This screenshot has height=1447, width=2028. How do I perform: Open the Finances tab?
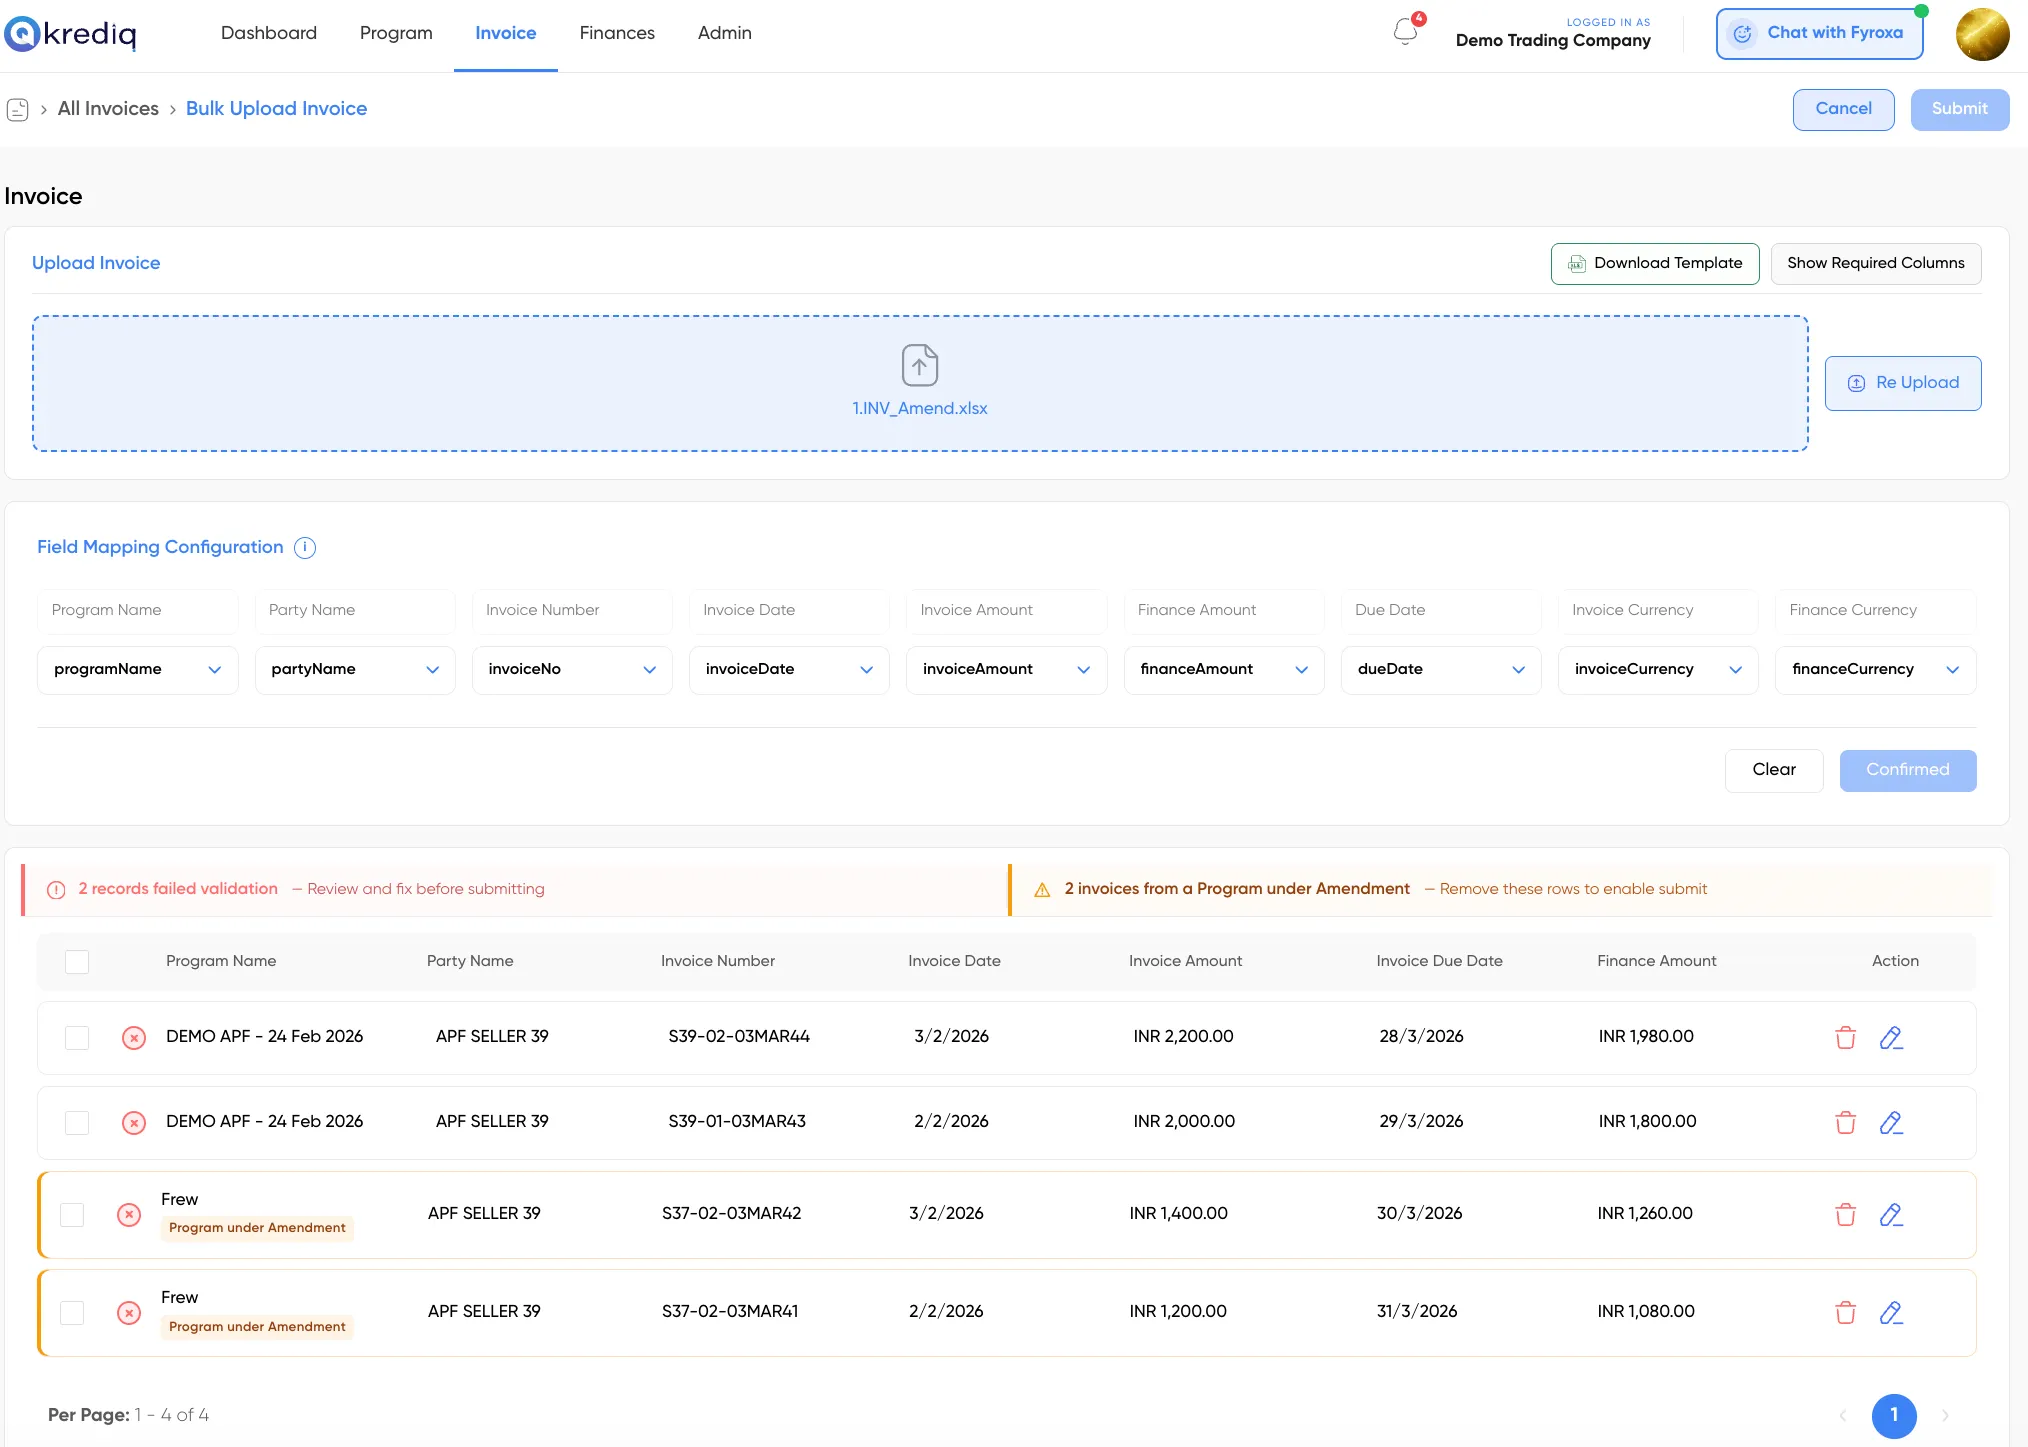tap(617, 33)
